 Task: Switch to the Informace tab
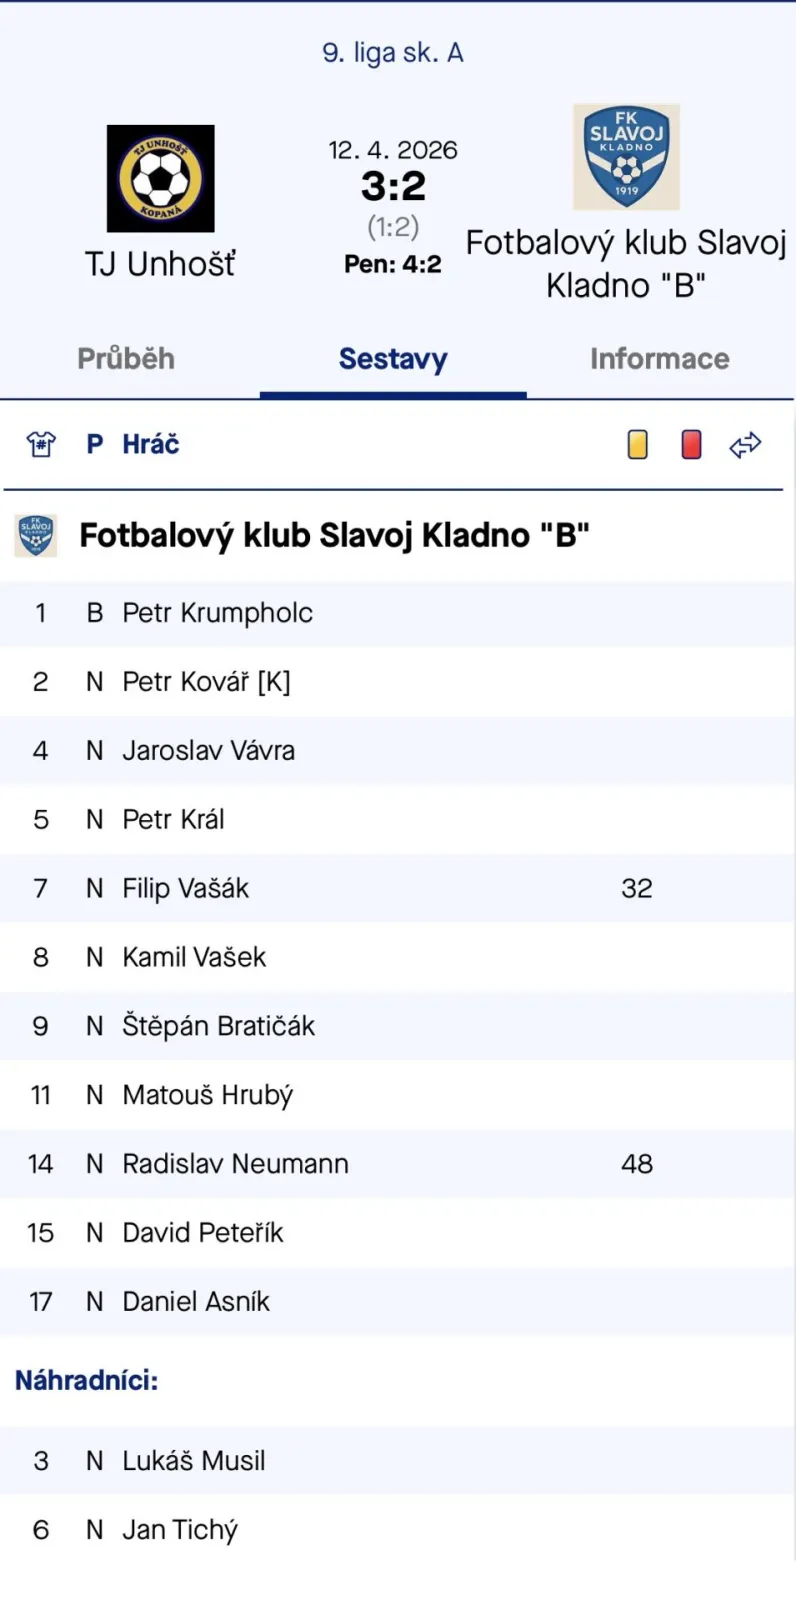659,359
